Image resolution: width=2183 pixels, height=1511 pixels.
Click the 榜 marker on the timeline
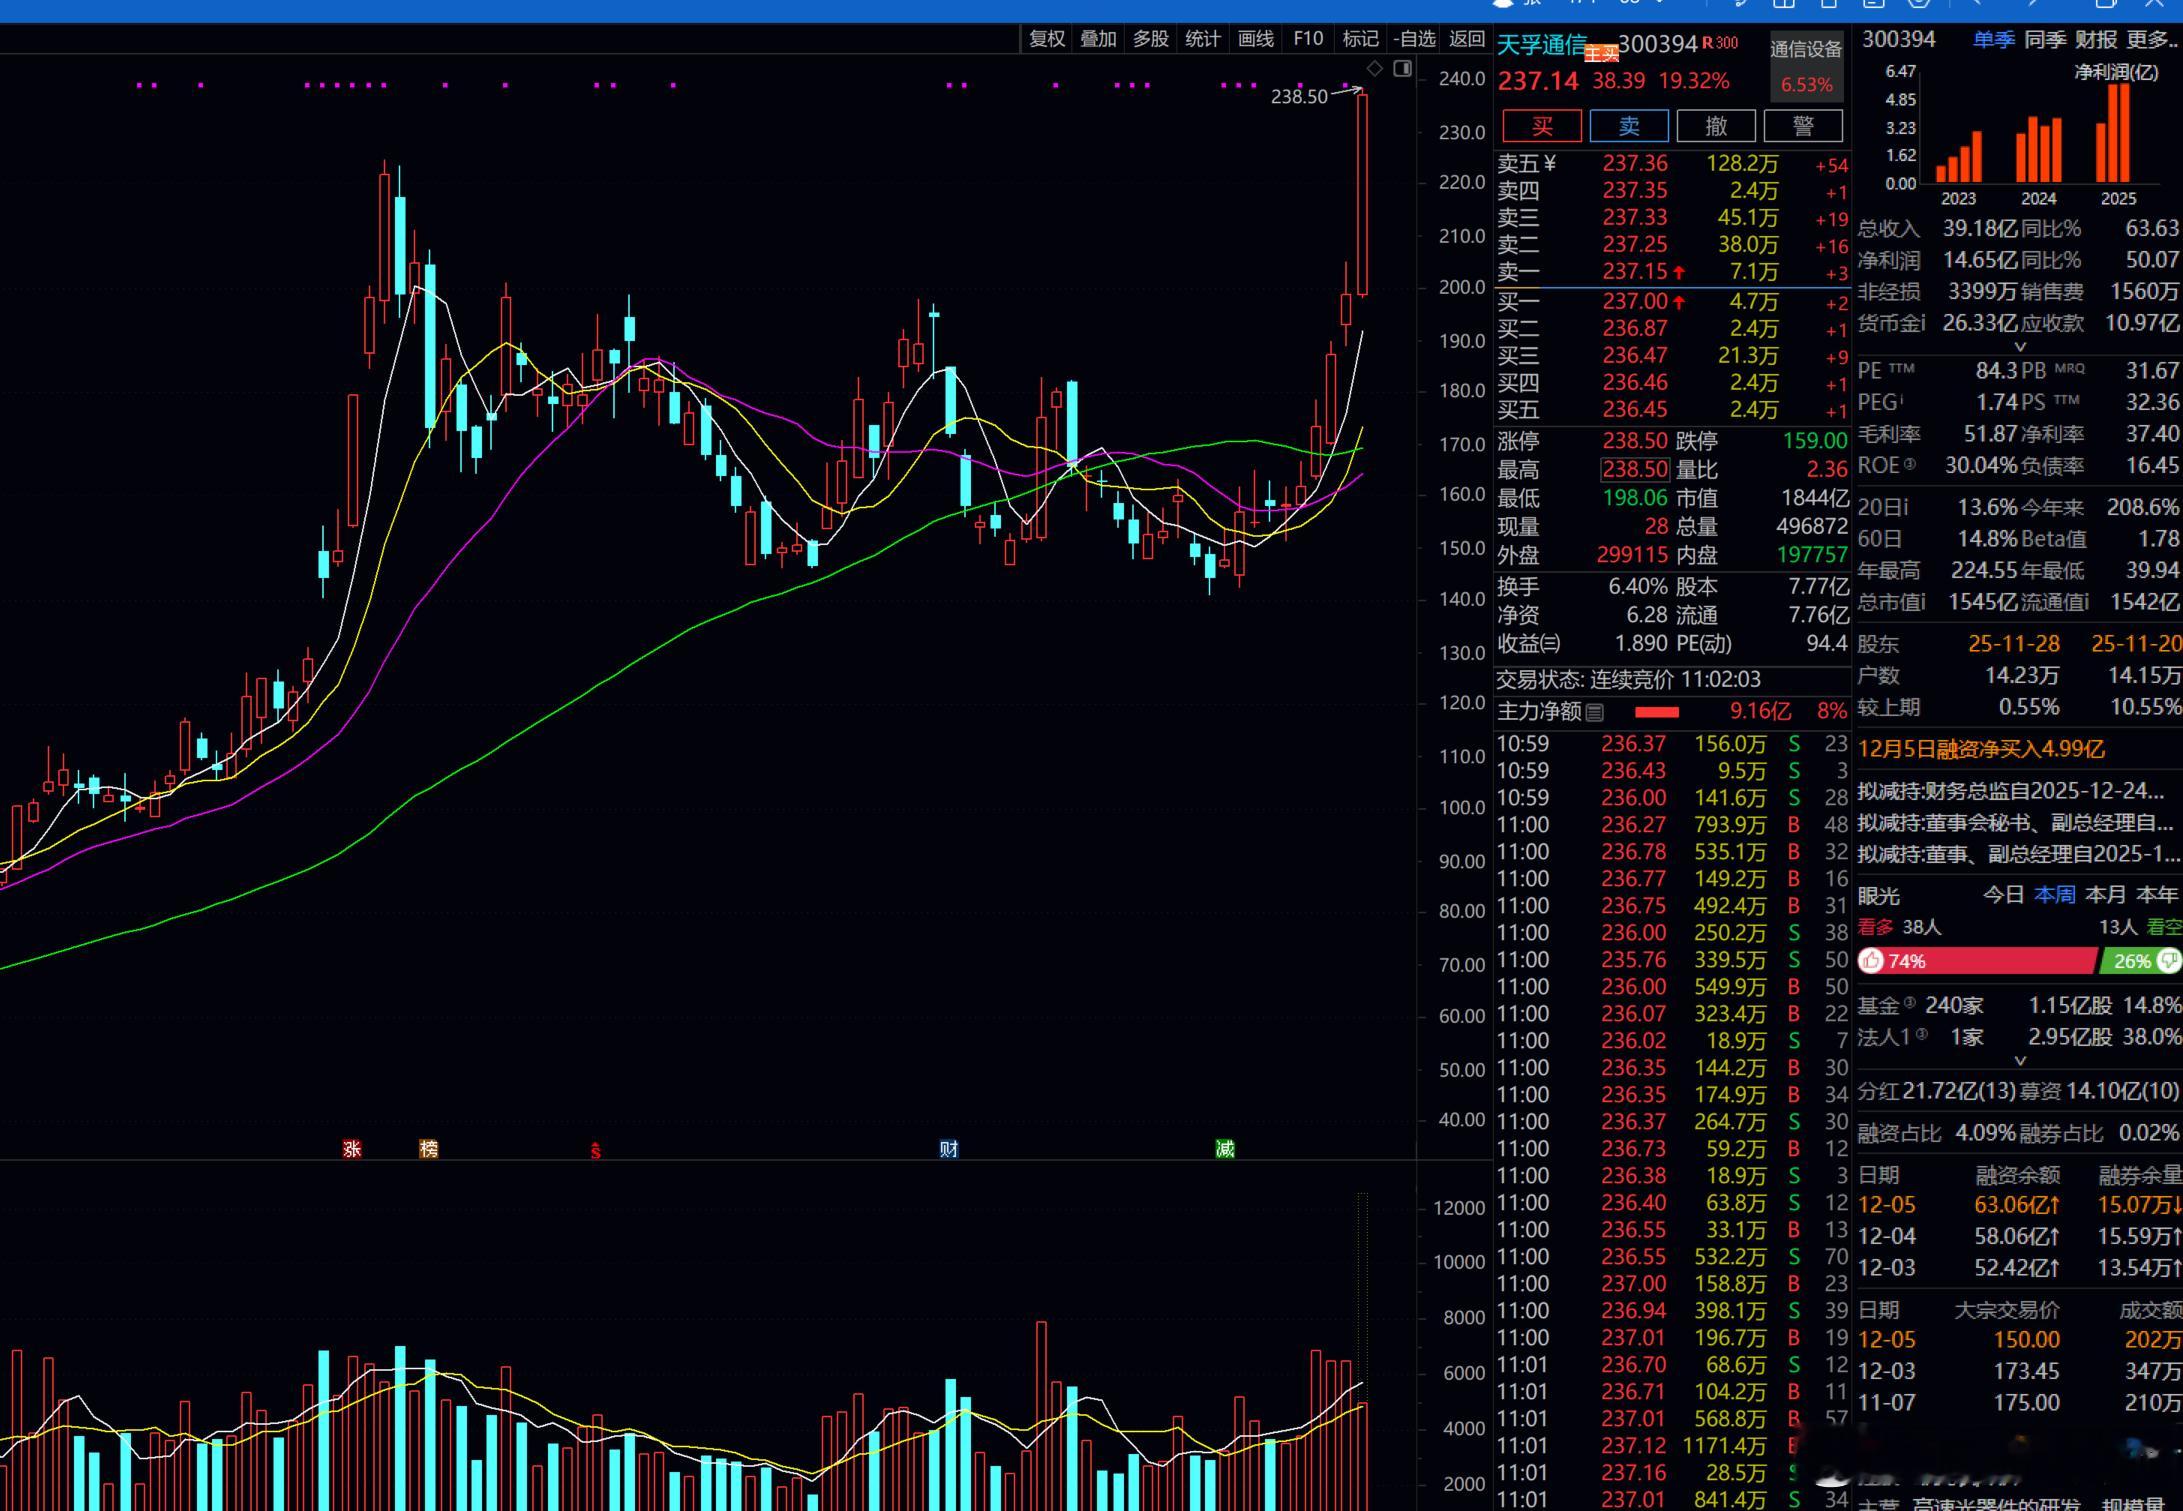[429, 1149]
